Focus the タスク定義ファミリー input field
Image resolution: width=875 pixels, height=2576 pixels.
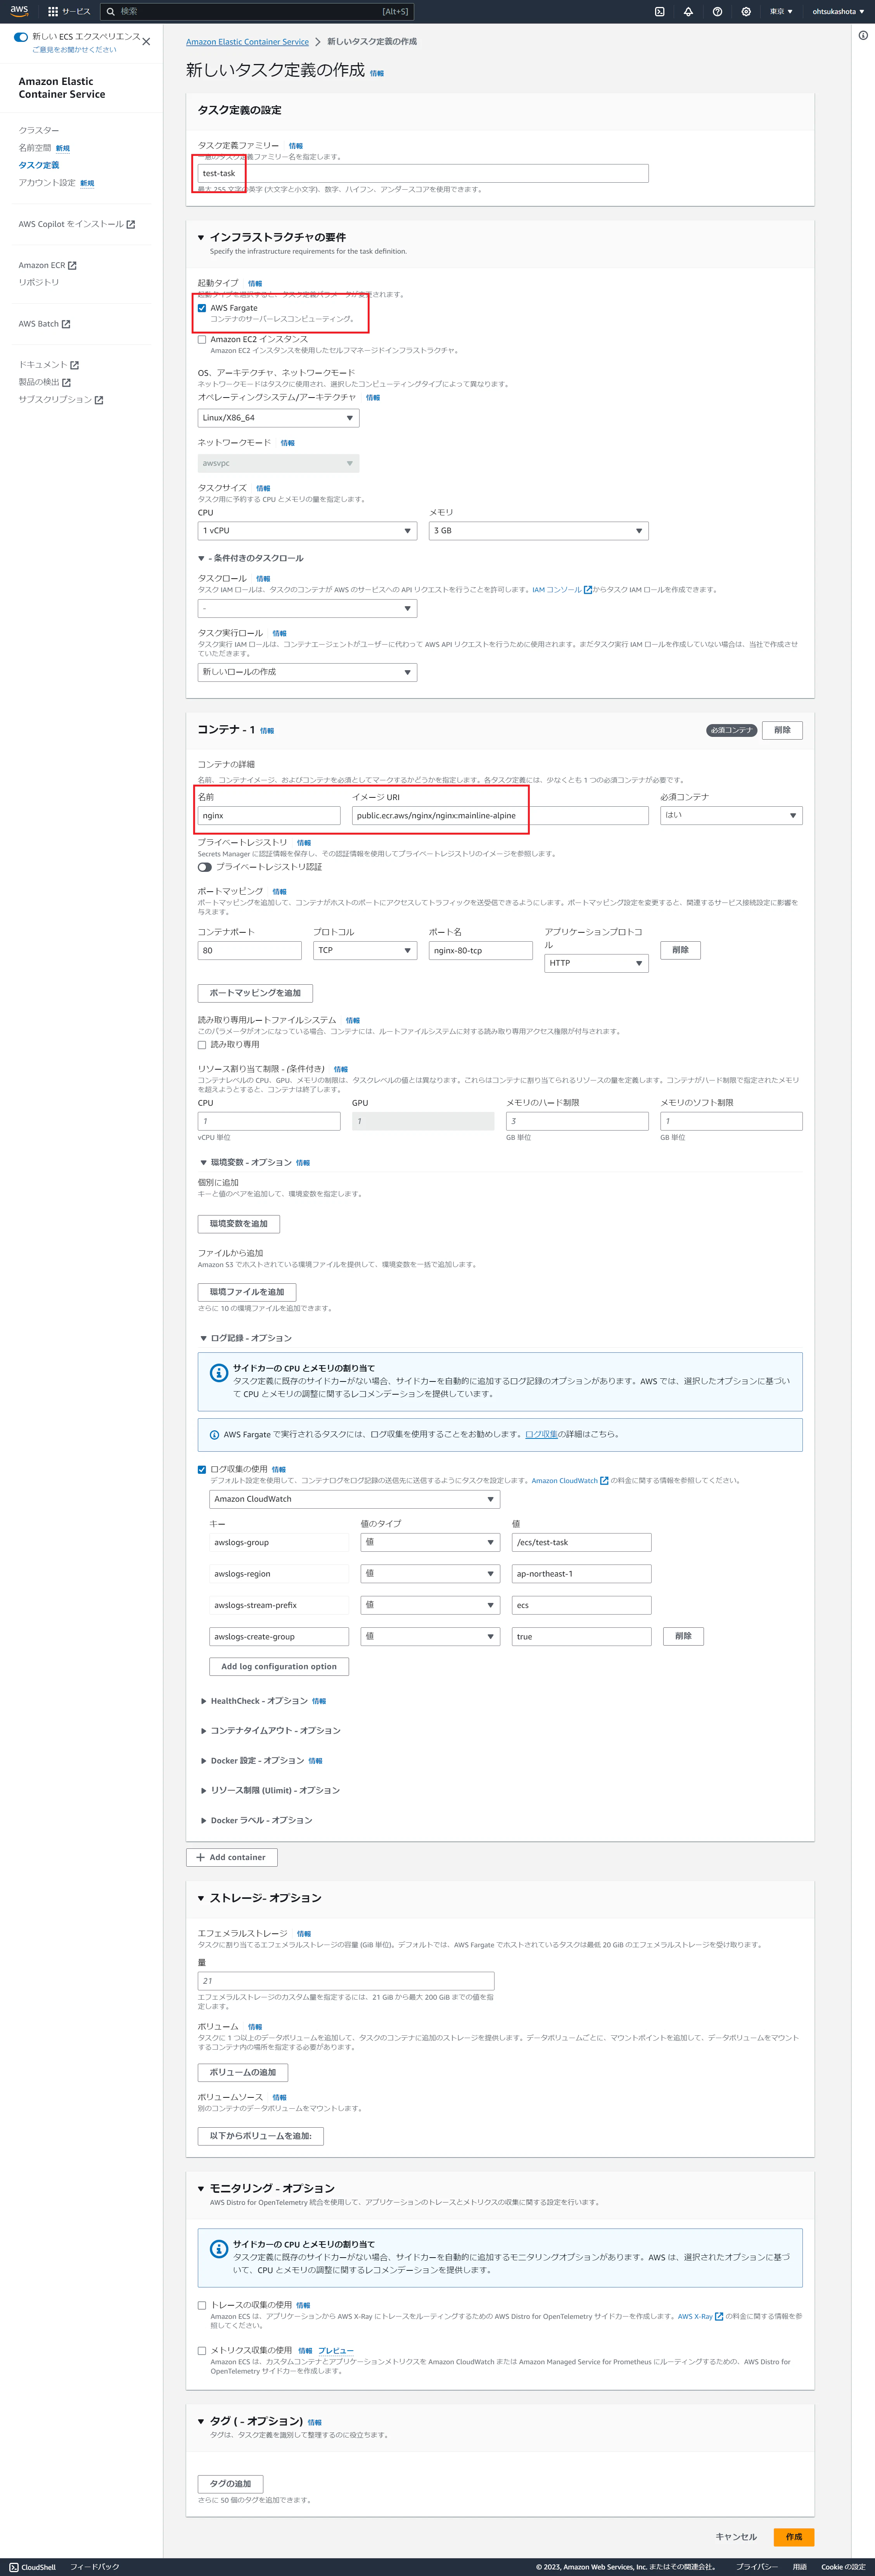click(x=423, y=173)
